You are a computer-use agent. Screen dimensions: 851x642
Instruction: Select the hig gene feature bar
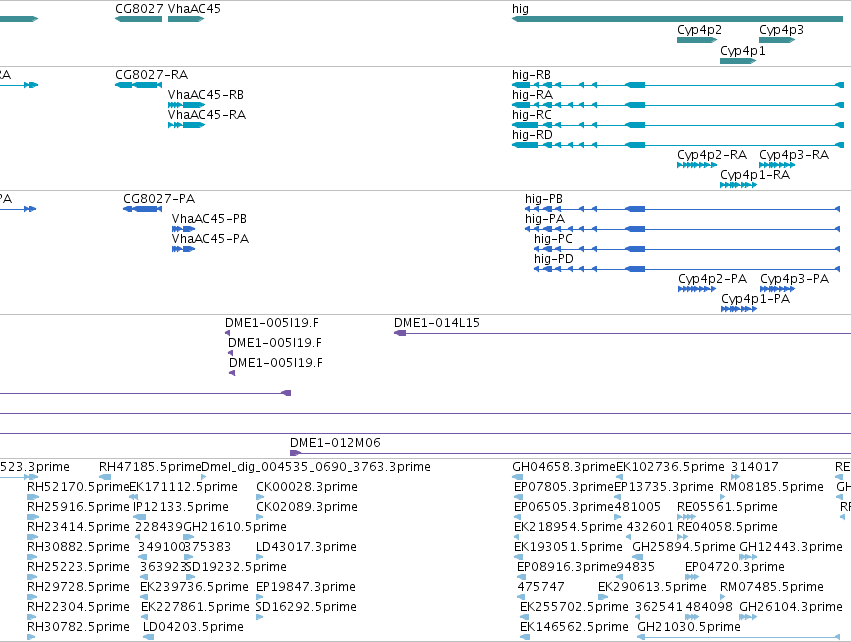pyautogui.click(x=677, y=19)
